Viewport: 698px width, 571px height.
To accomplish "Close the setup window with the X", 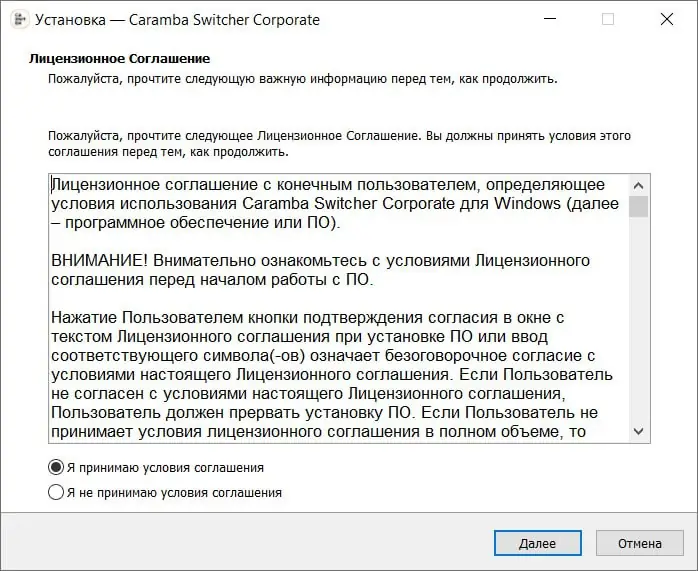I will 666,19.
